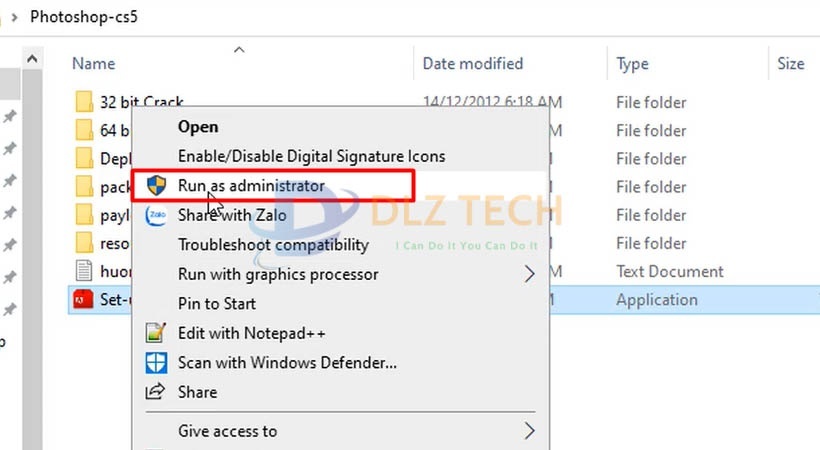
Task: Click the Windows Defender shield icon
Action: click(156, 362)
